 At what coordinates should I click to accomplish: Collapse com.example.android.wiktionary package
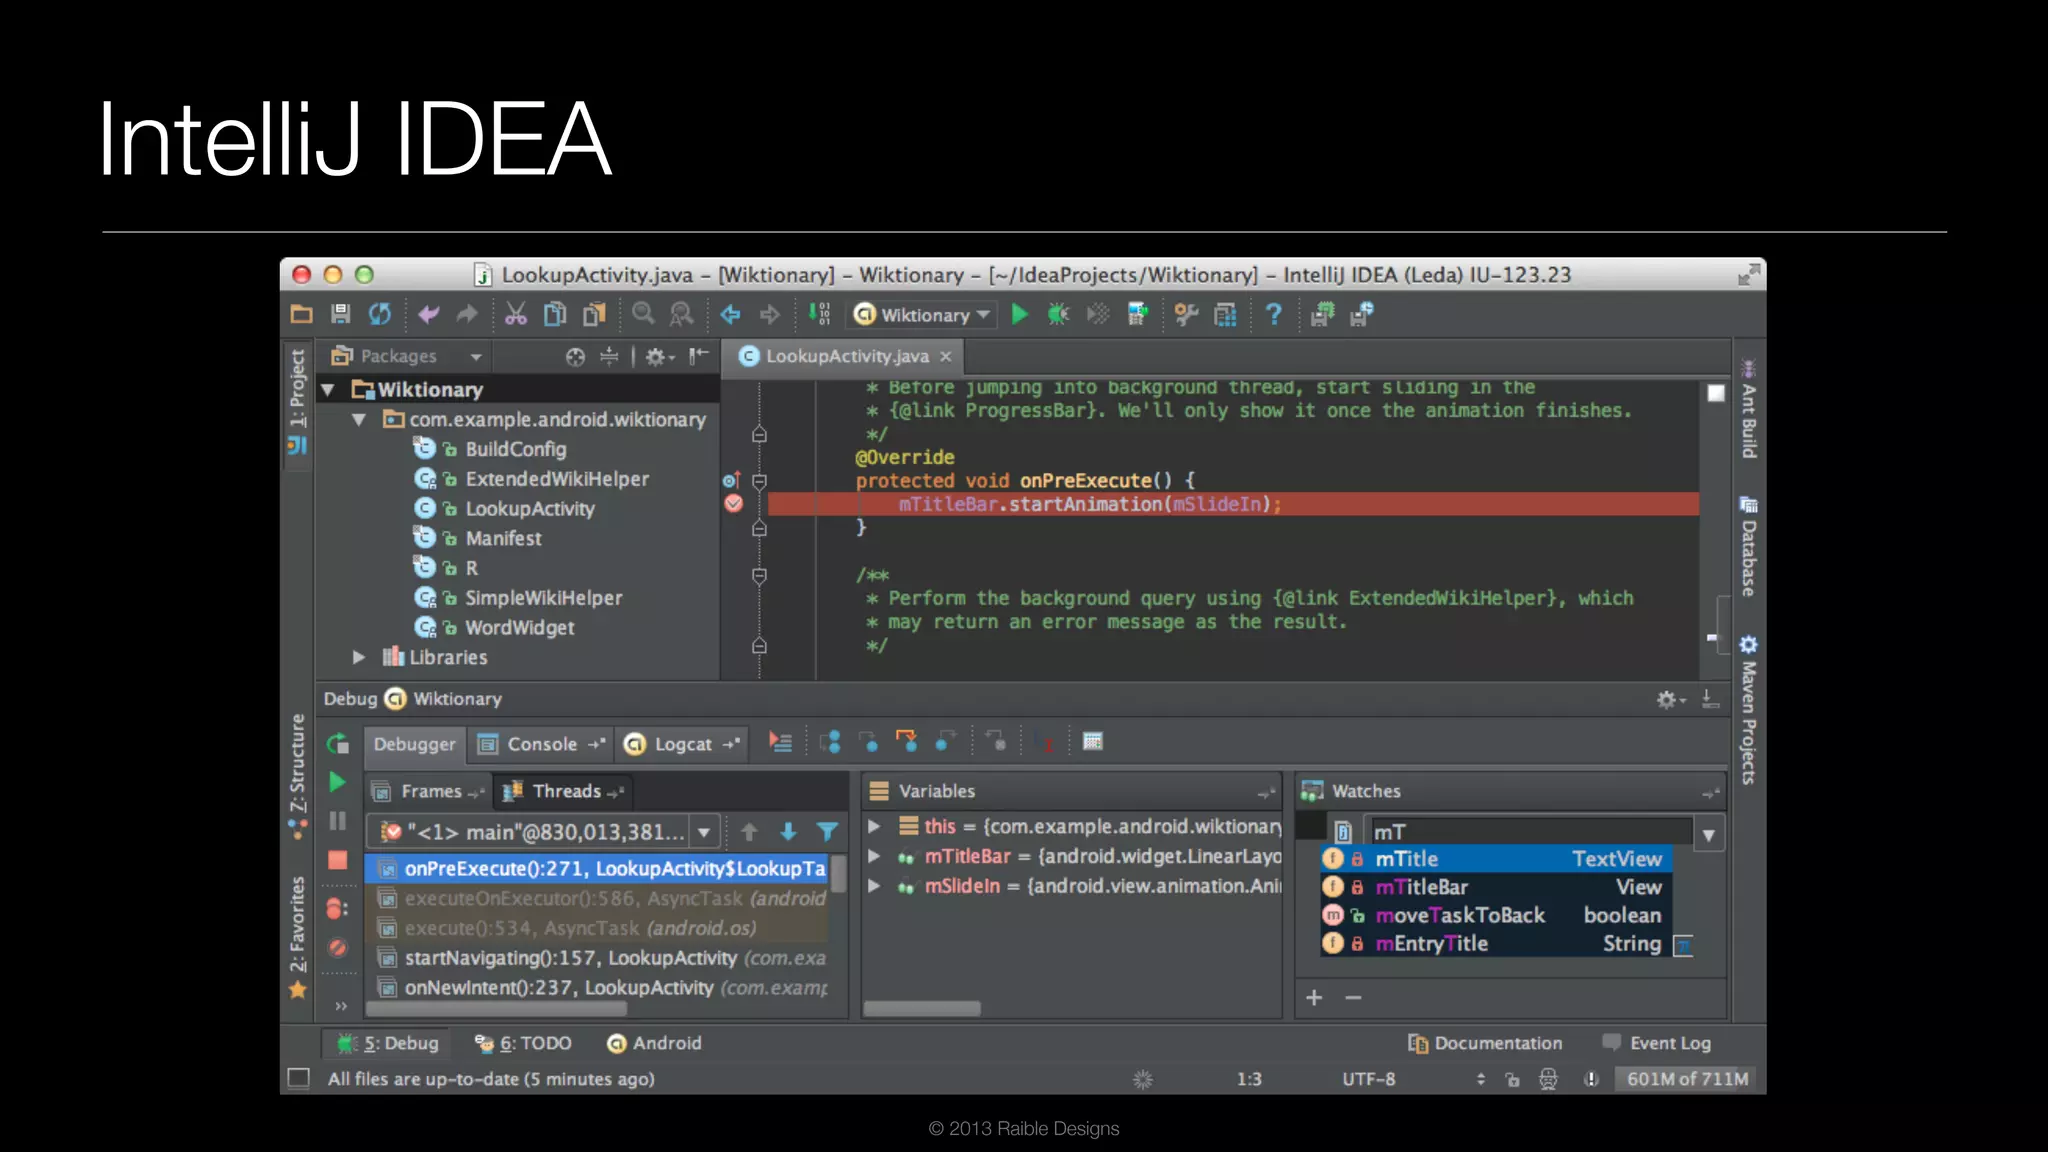358,420
